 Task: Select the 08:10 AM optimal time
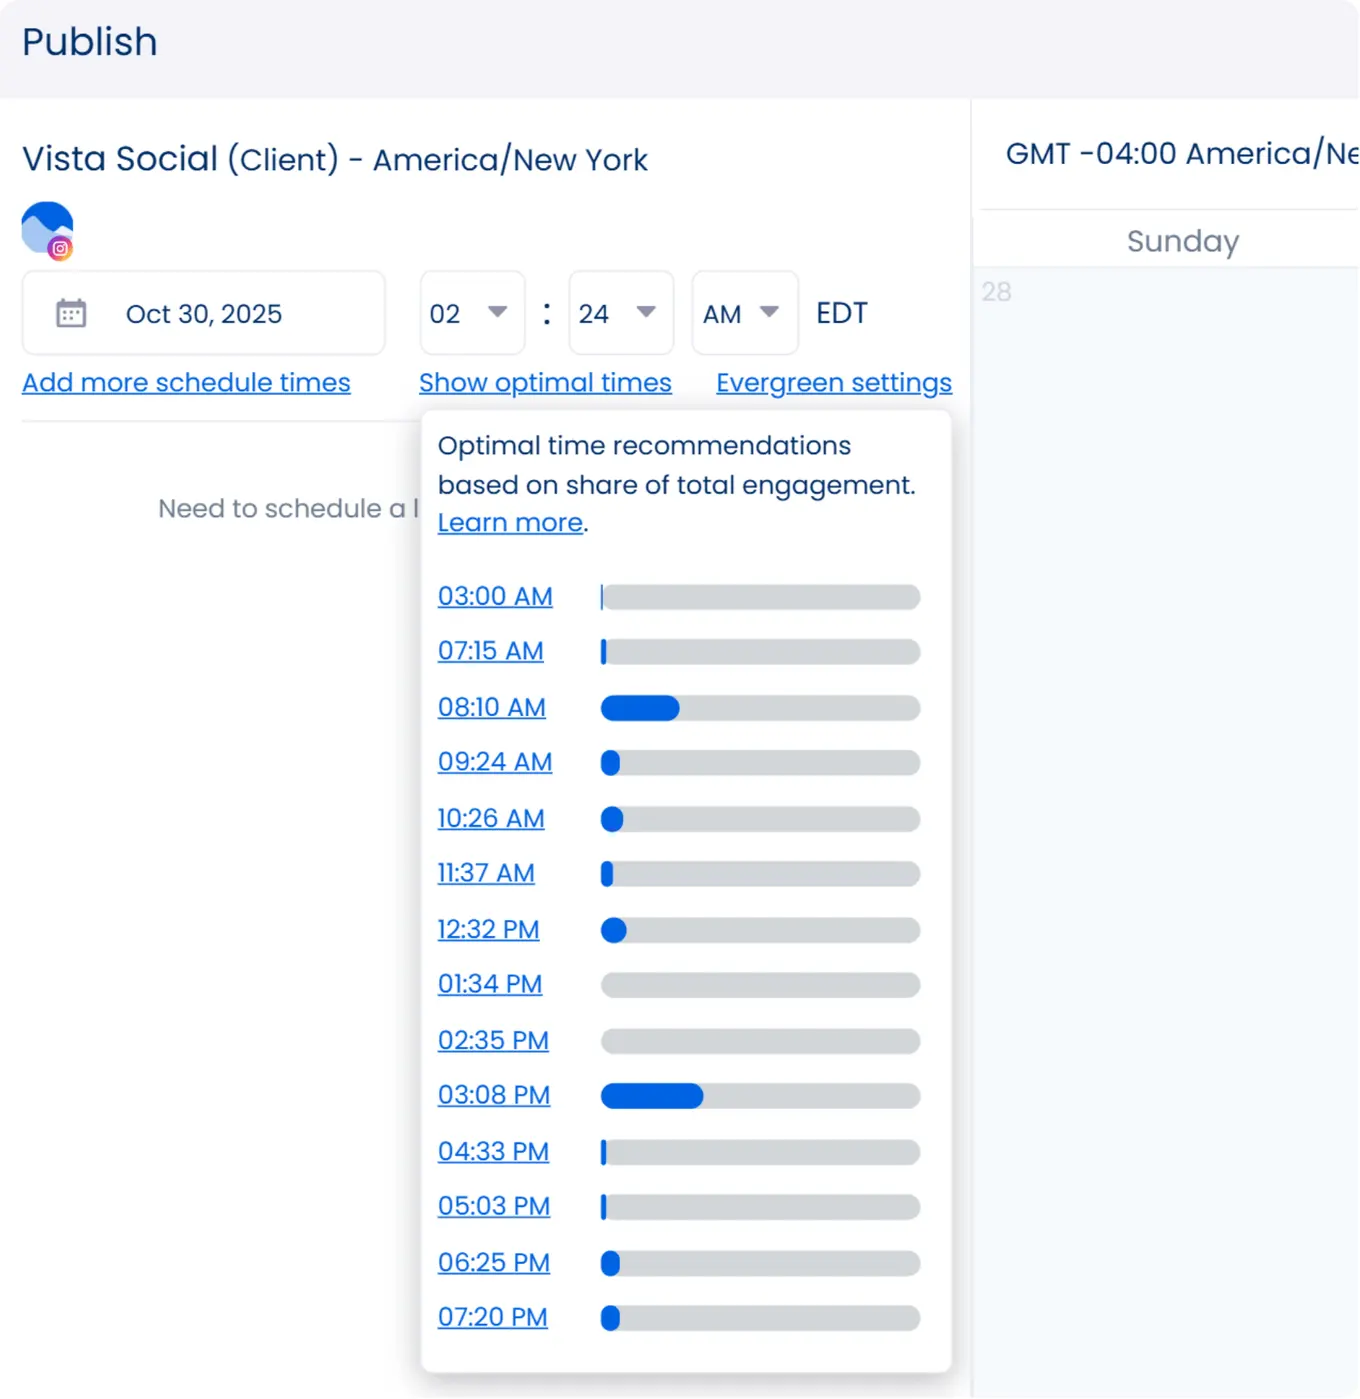click(491, 708)
